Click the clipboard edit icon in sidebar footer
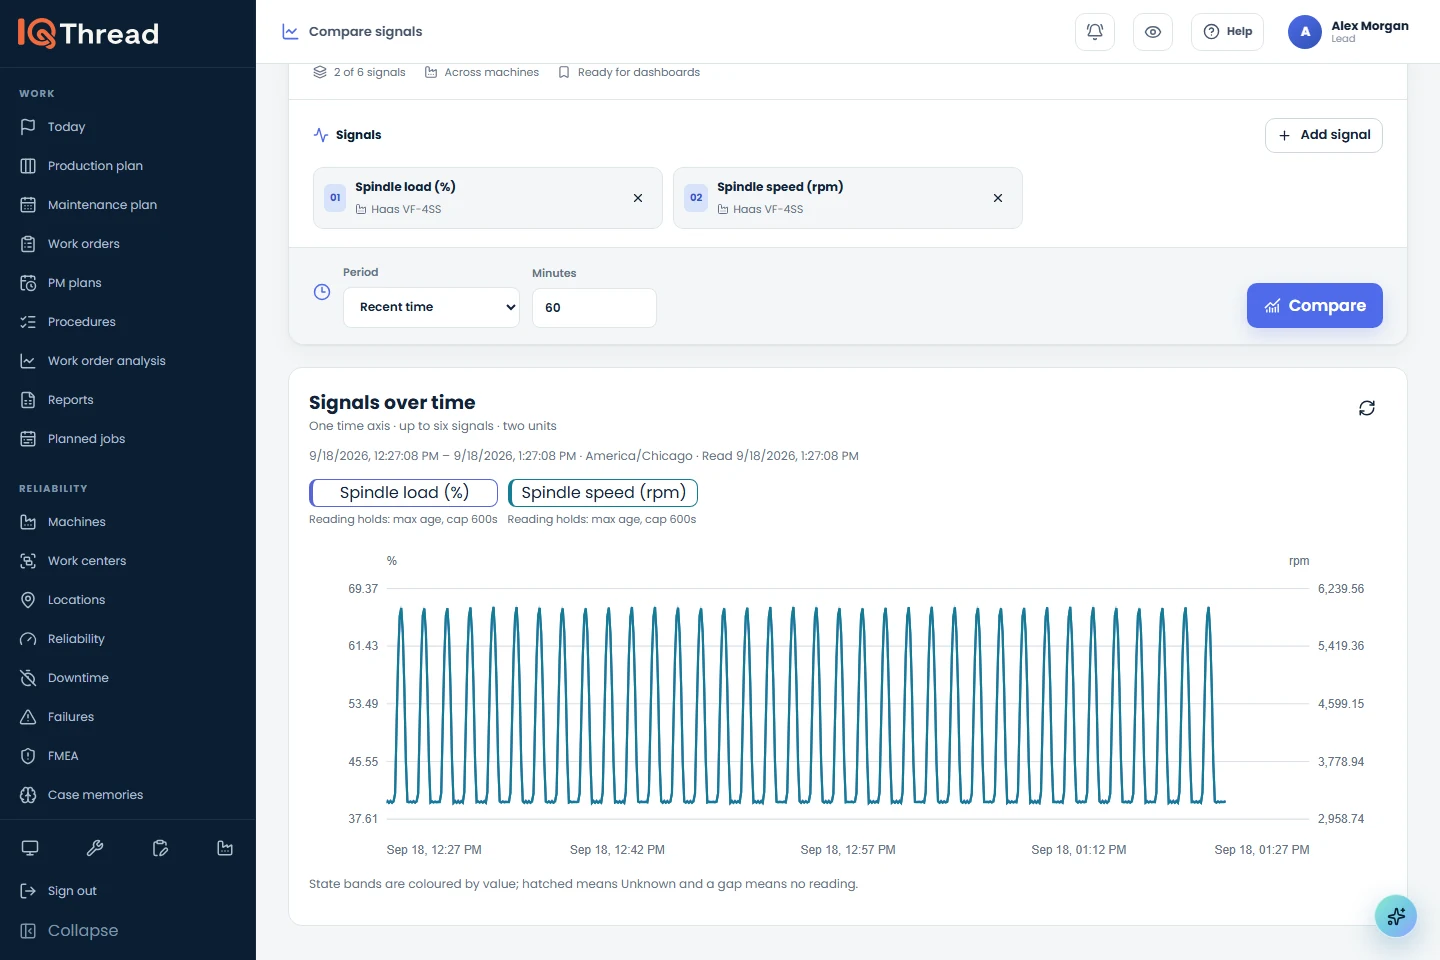1440x960 pixels. [160, 848]
